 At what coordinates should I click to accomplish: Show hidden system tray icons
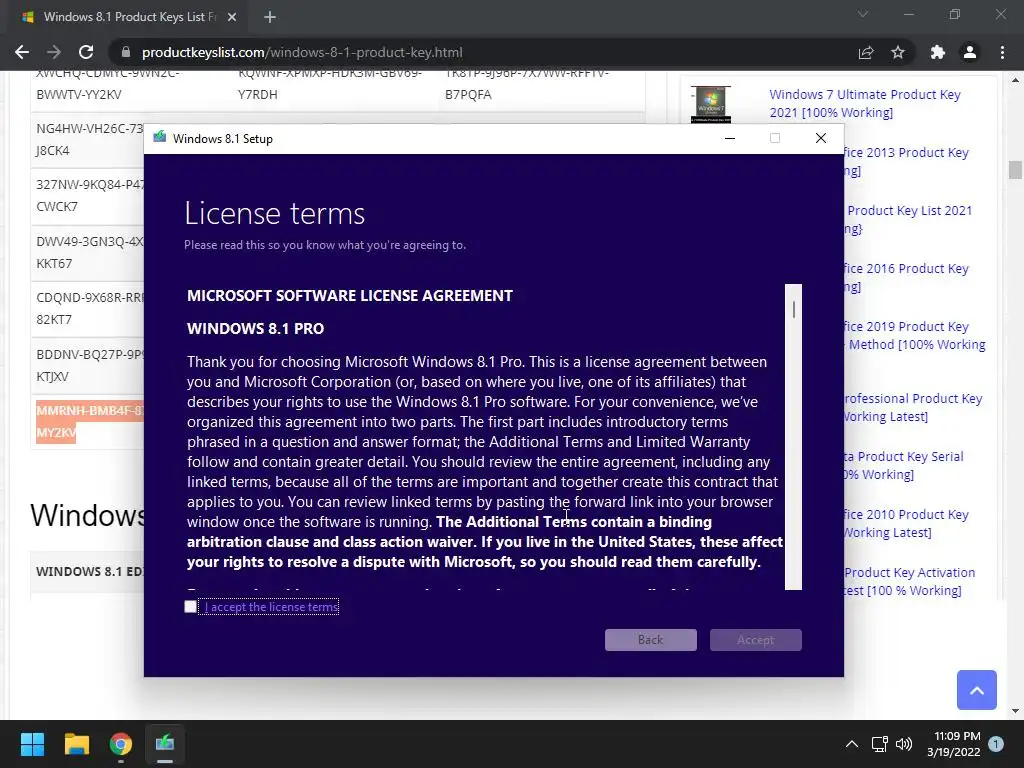point(852,744)
